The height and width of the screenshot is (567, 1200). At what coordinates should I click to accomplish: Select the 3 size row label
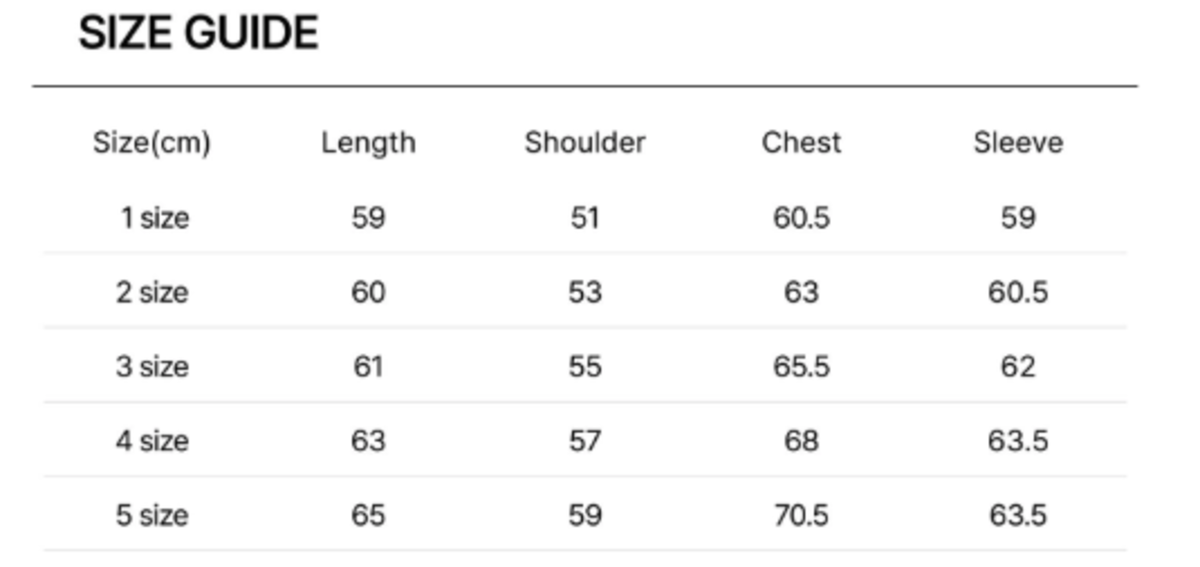point(152,366)
